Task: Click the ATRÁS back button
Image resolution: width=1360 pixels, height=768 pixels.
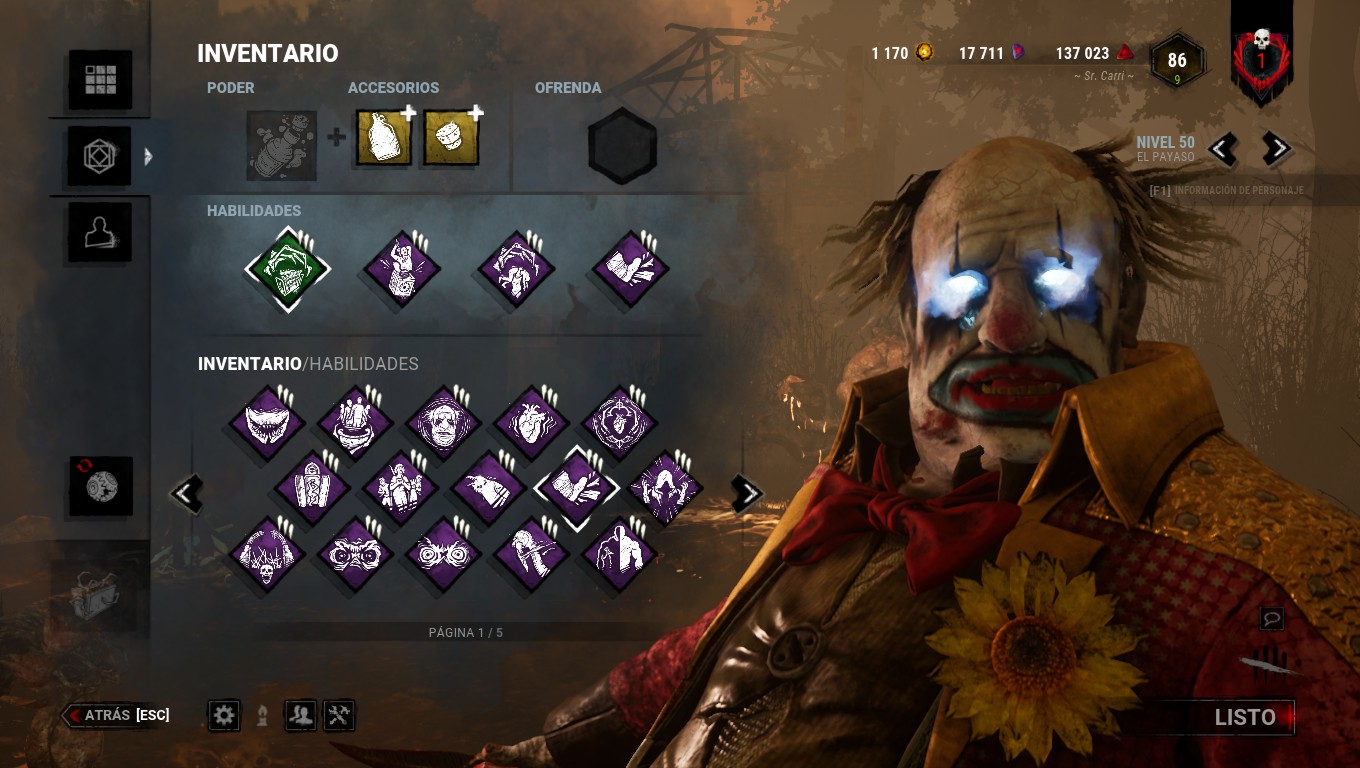Action: (116, 715)
